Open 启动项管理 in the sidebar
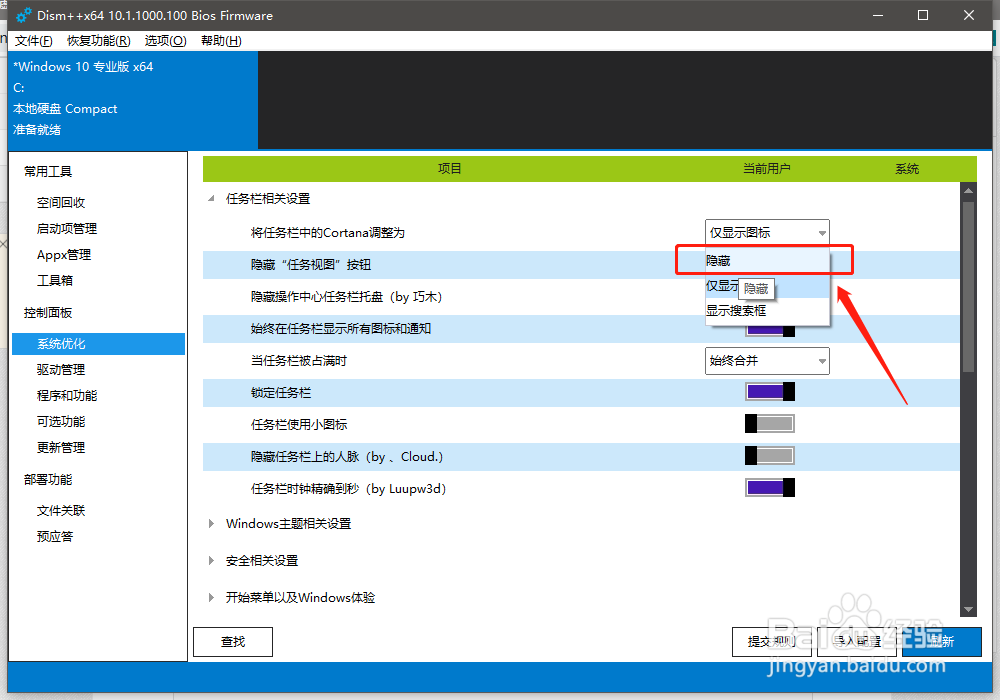 pos(66,229)
